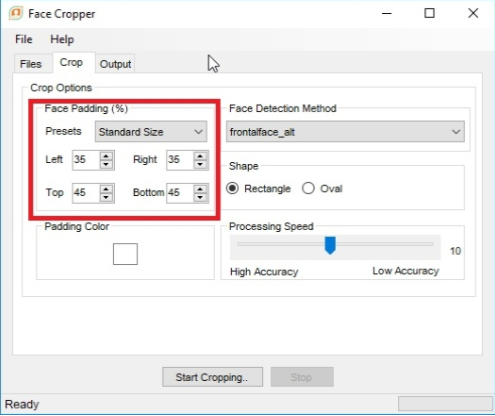
Task: Increase Top padding with up arrow
Action: pyautogui.click(x=106, y=189)
